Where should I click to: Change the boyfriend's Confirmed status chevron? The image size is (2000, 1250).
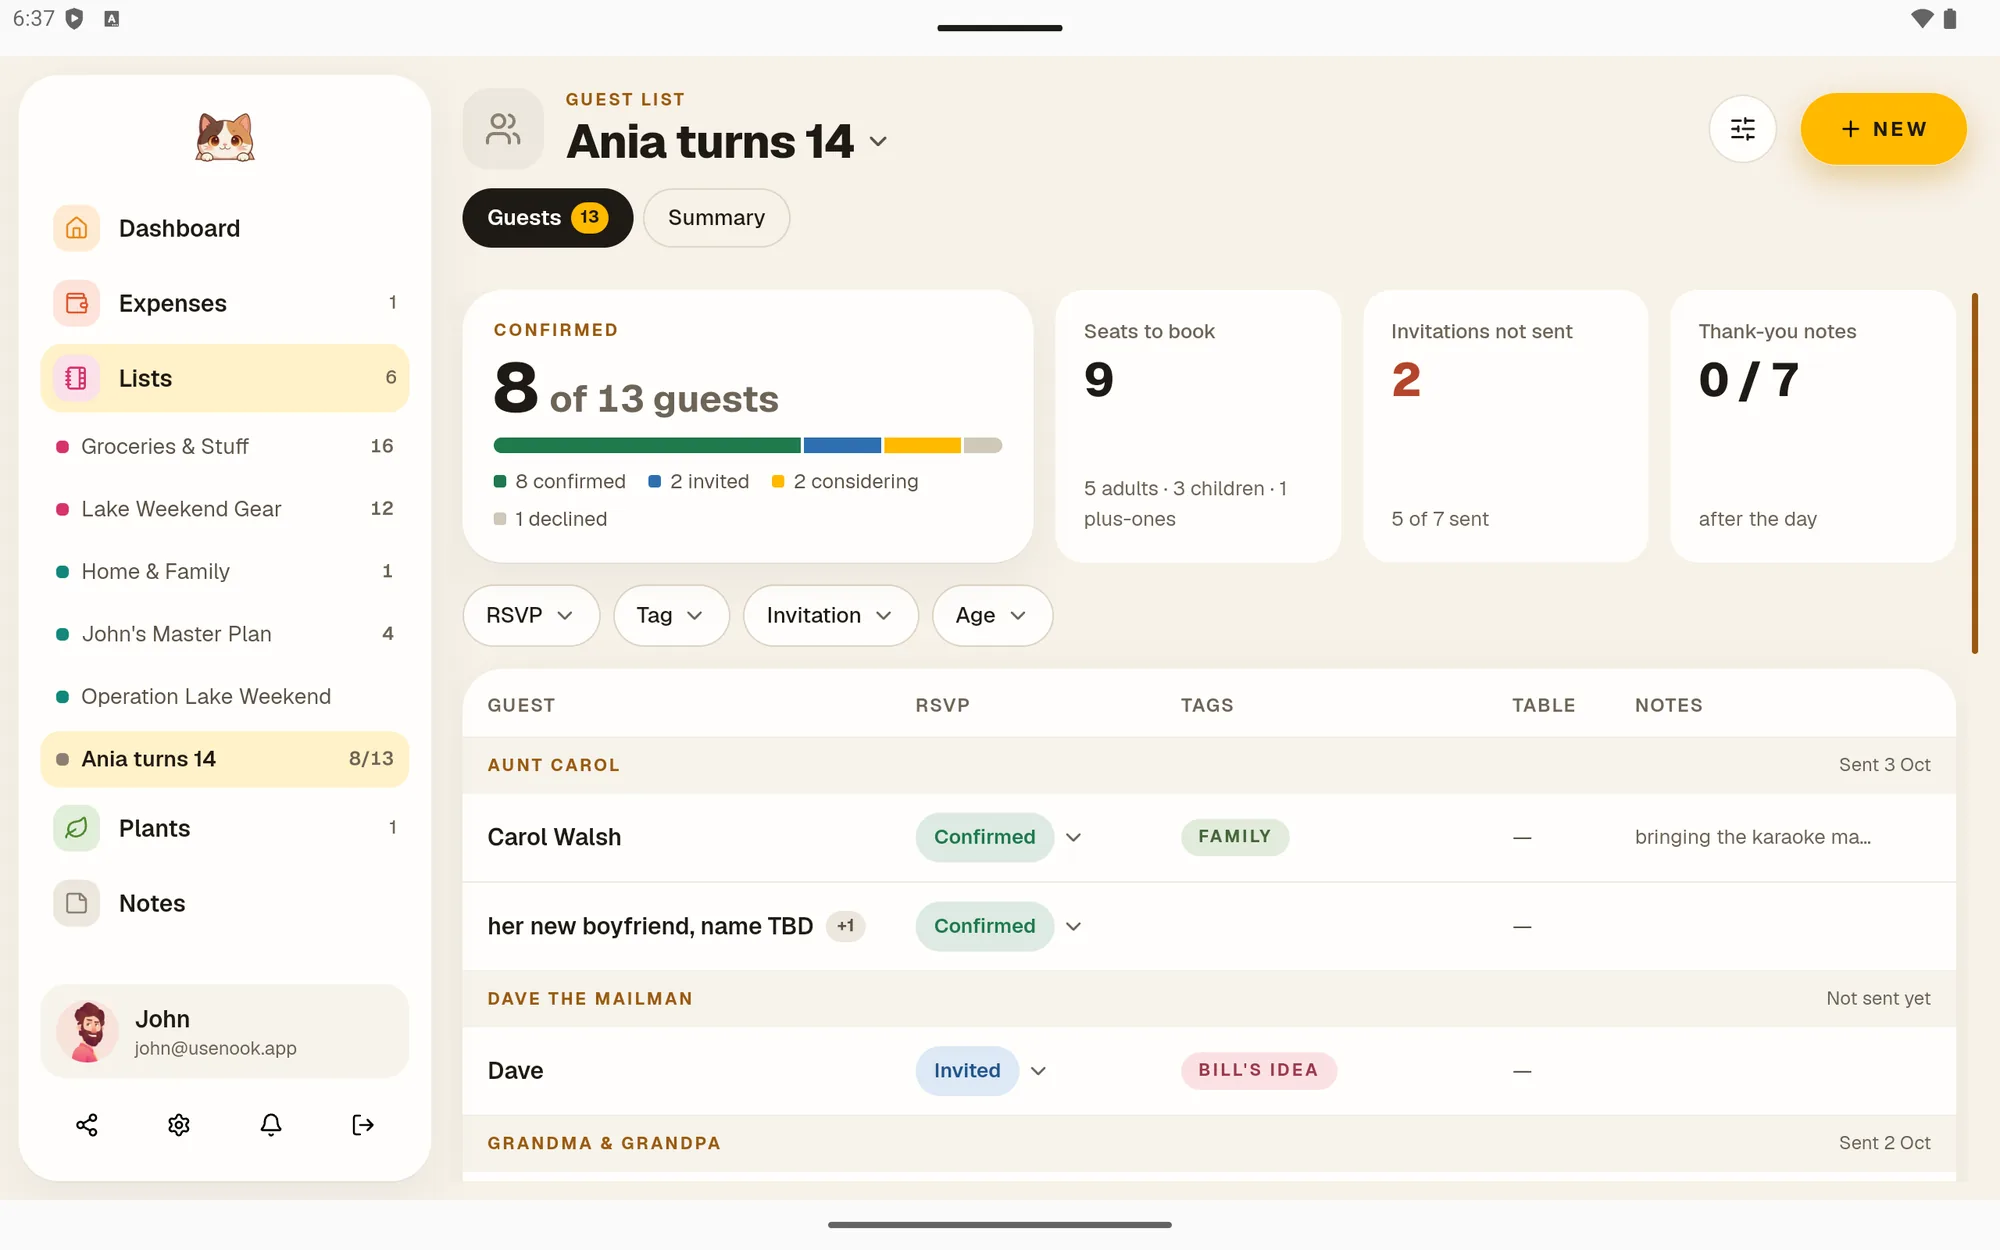pyautogui.click(x=1073, y=926)
